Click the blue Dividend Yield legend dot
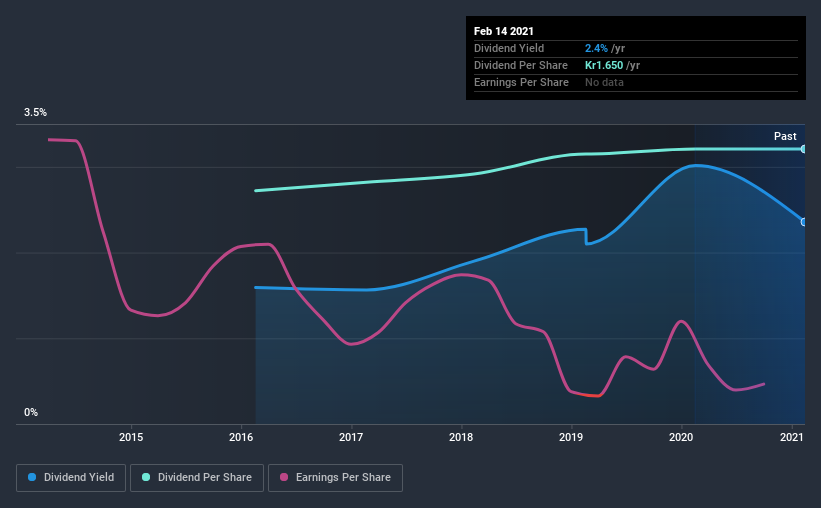Screen dimensions: 821x508 point(32,477)
